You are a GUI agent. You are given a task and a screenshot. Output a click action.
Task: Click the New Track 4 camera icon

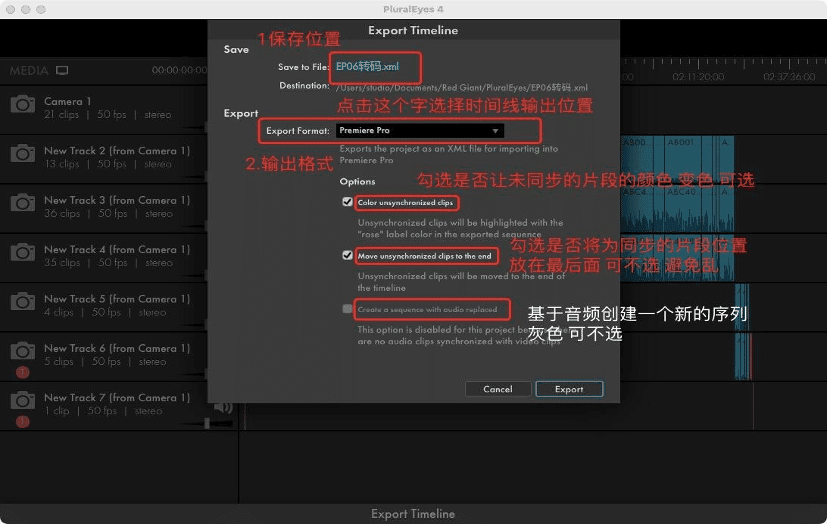22,252
